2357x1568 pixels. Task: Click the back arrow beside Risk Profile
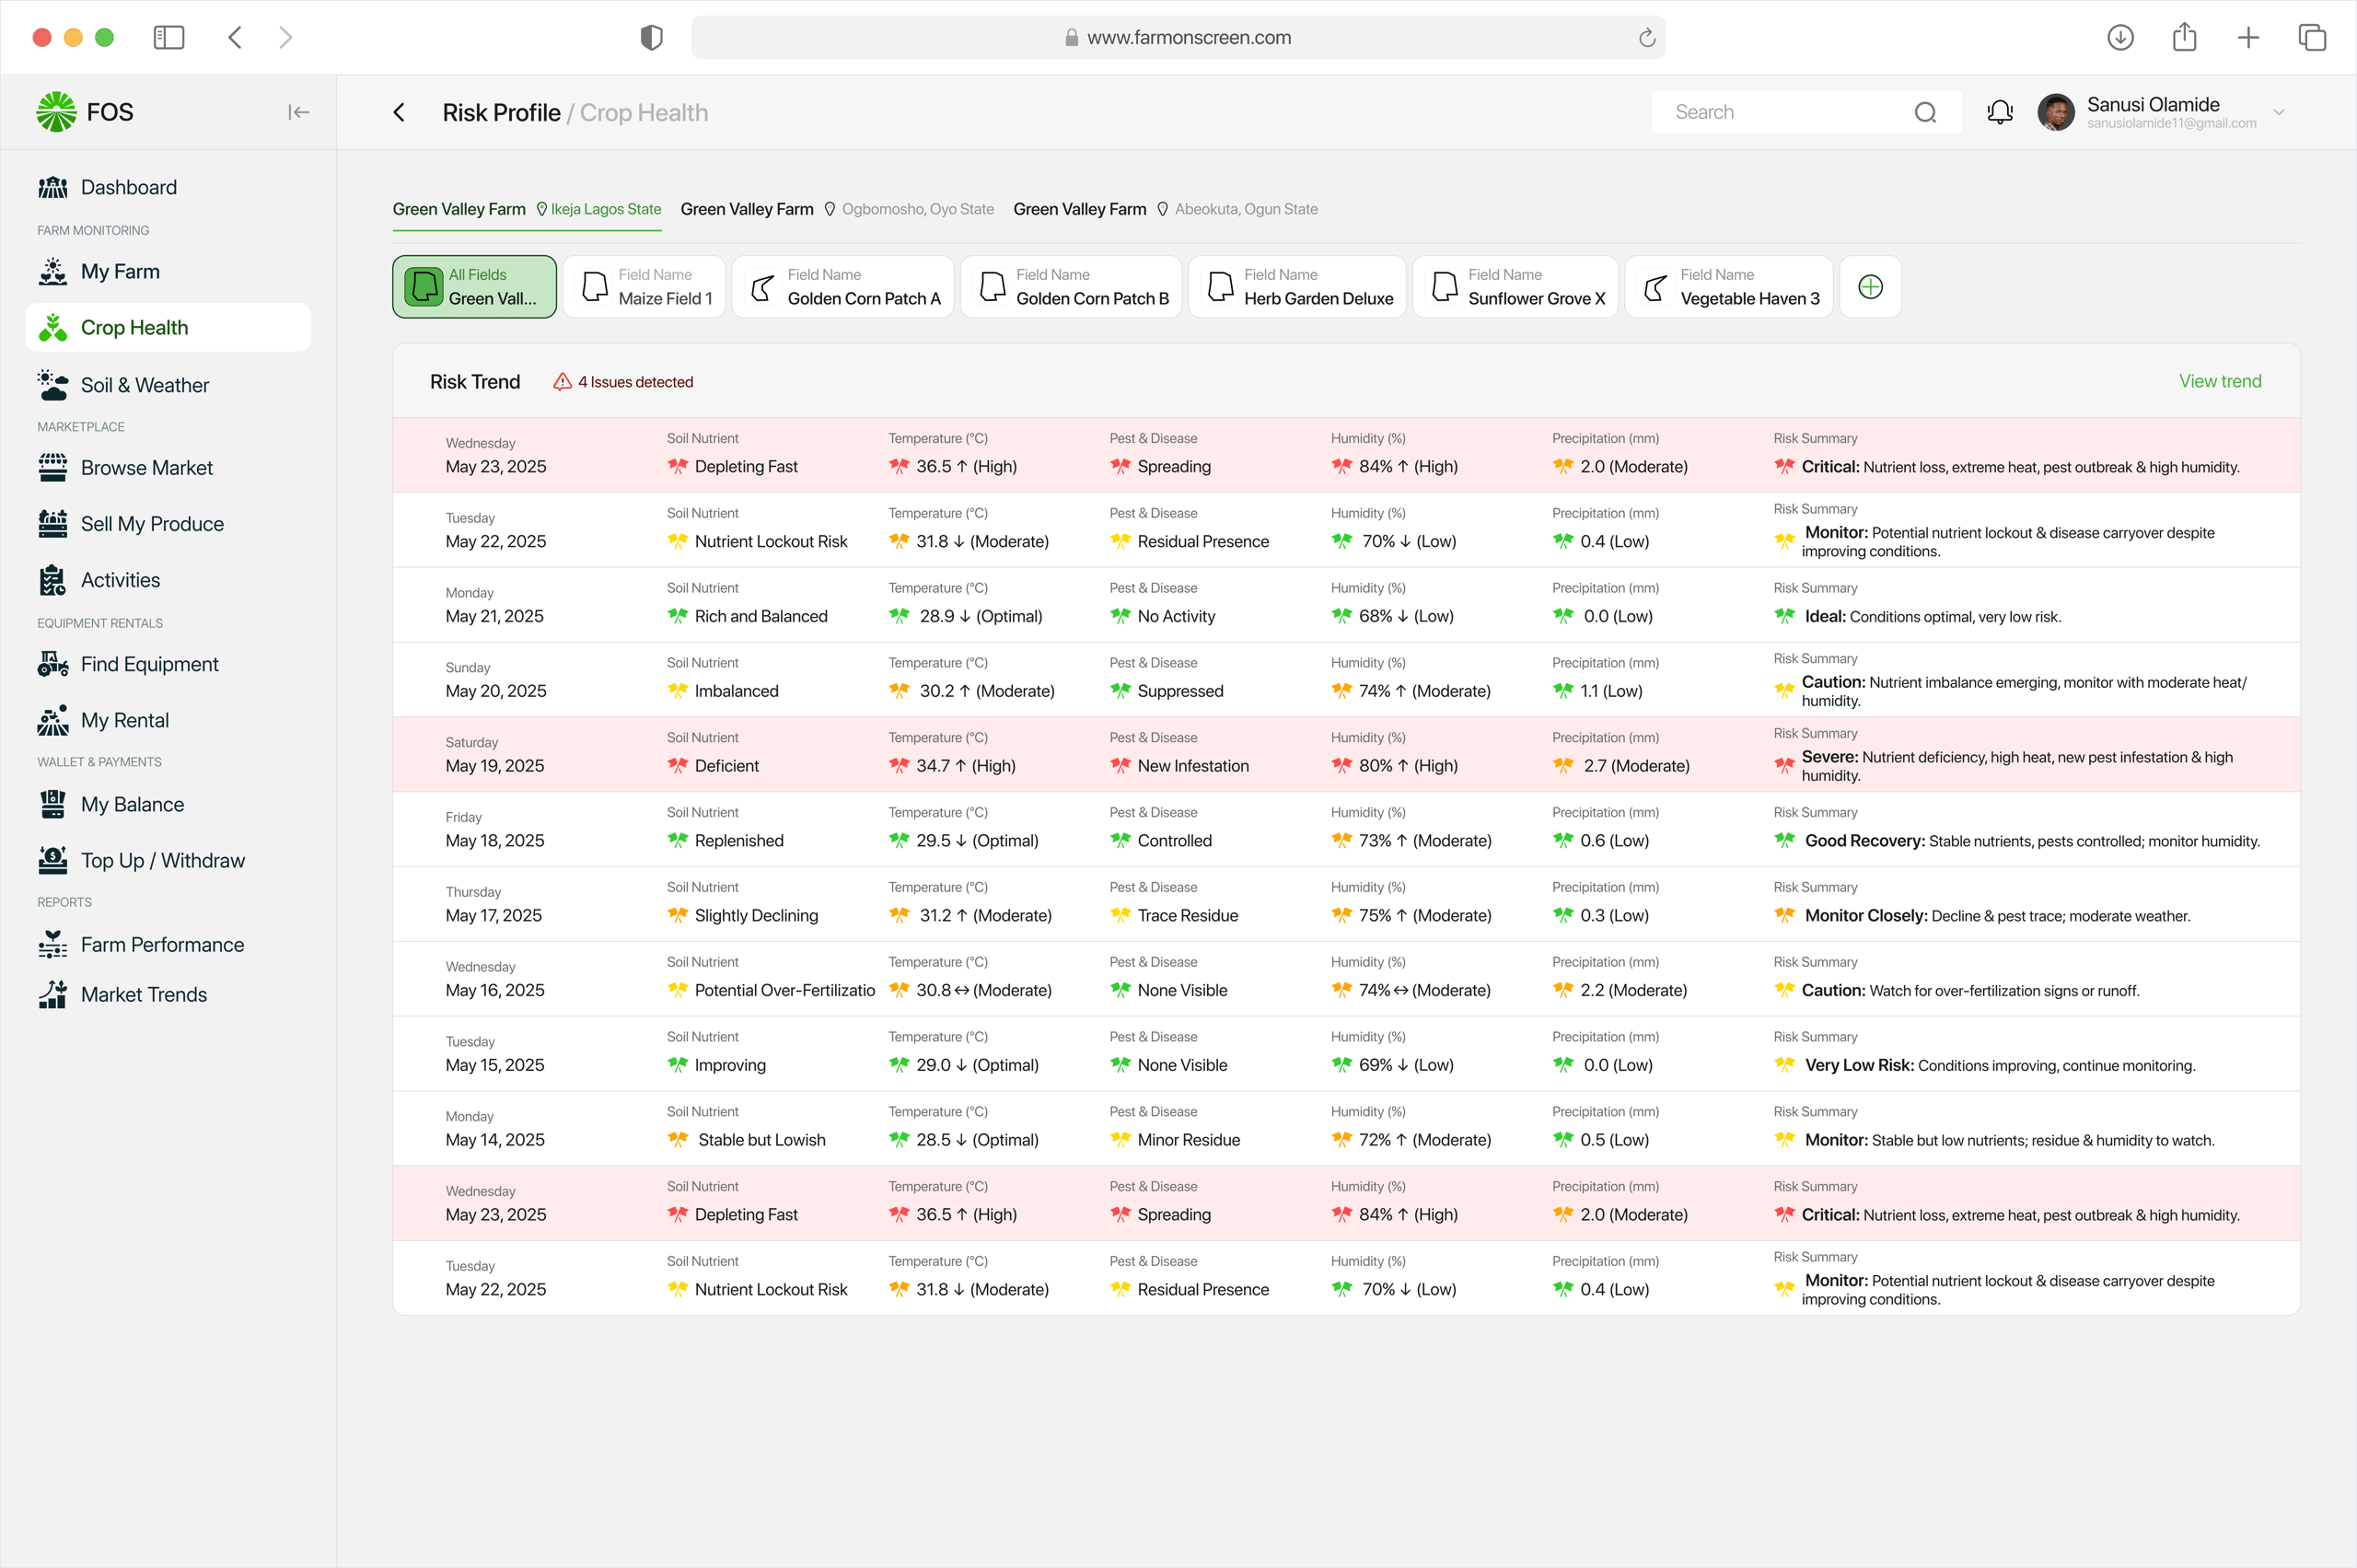(x=399, y=112)
